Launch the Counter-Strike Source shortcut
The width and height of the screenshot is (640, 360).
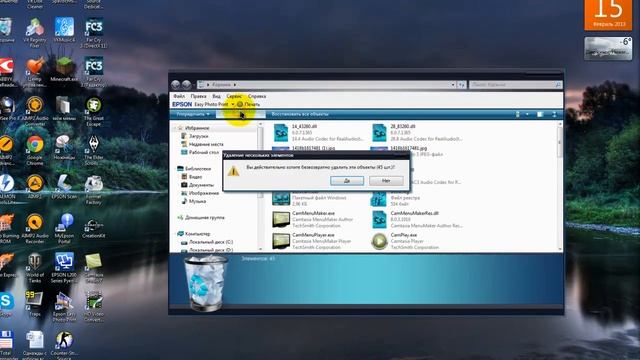coord(64,345)
